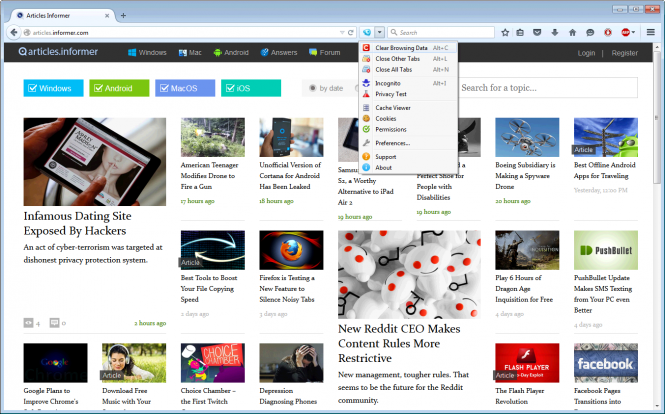665x414 pixels.
Task: Click the scrollbar up arrow
Action: (657, 47)
